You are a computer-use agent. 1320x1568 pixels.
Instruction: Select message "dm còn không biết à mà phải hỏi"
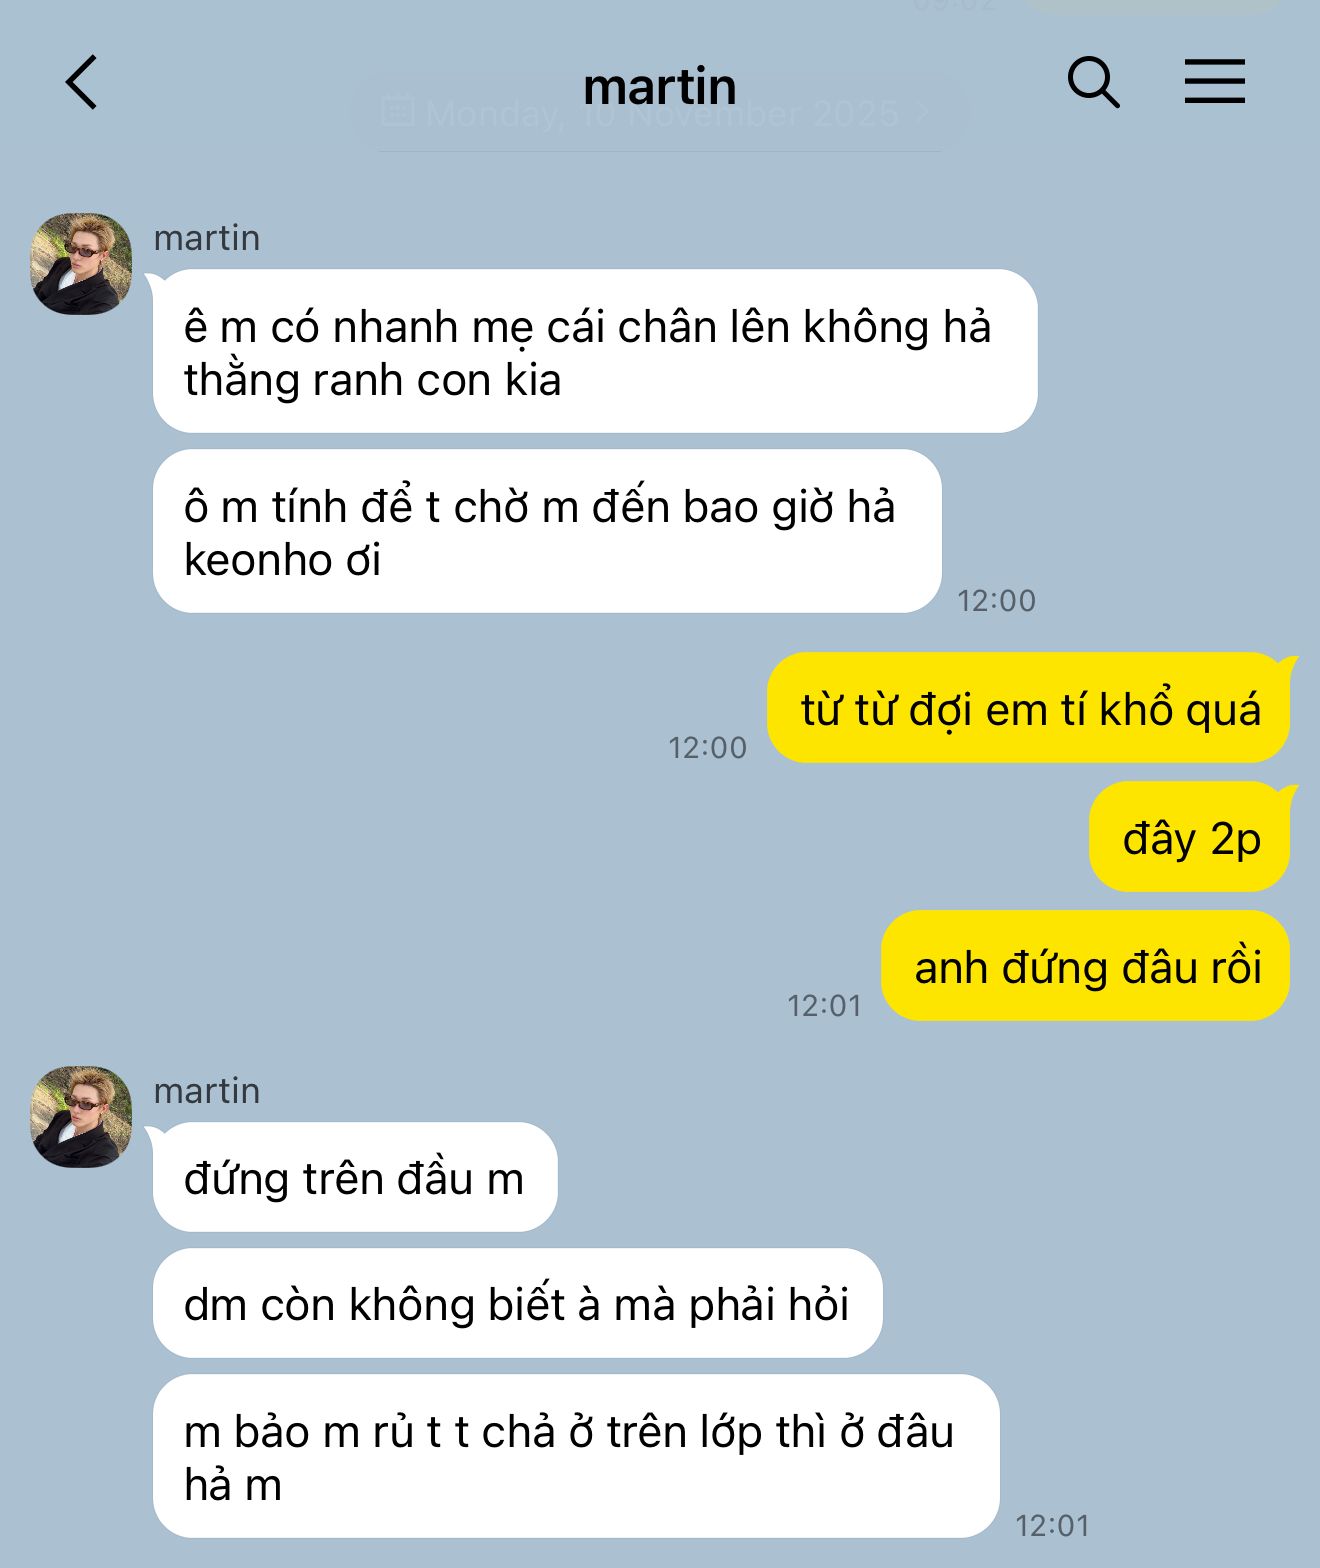click(518, 1303)
